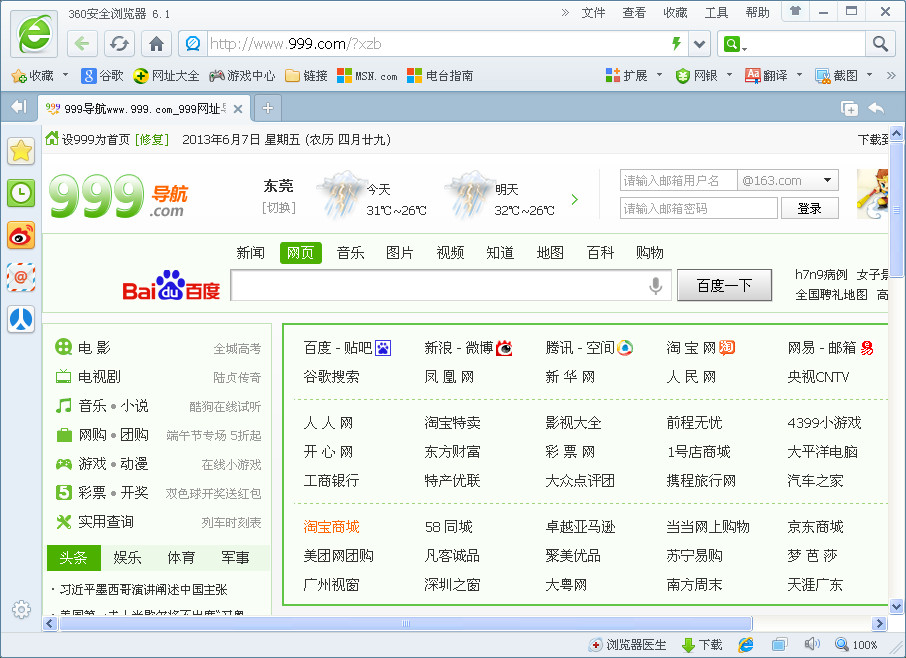Open the 京东商城 link

[815, 526]
